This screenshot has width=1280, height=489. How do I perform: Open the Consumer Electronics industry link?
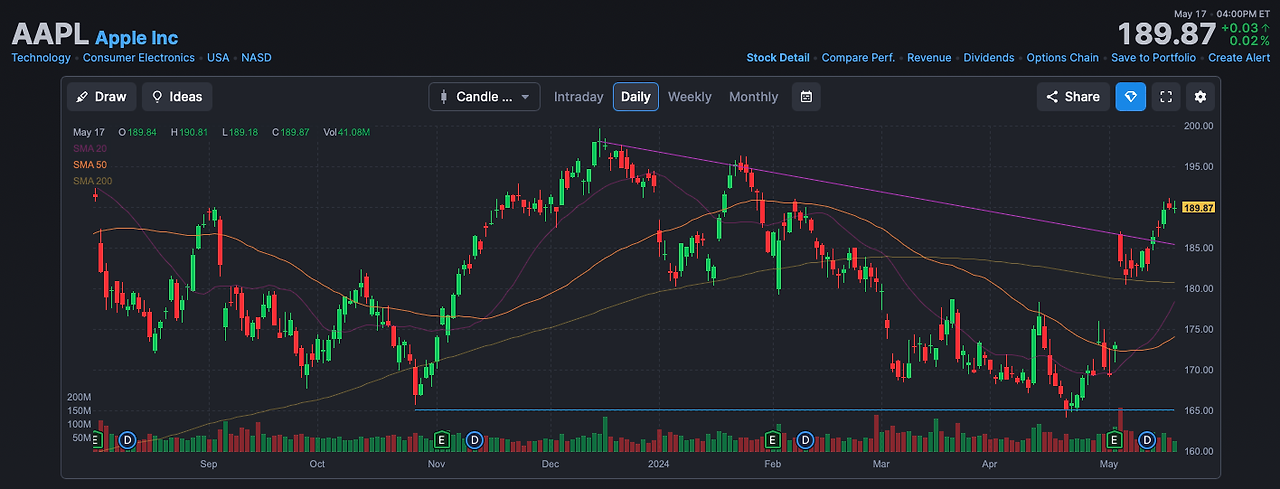139,58
